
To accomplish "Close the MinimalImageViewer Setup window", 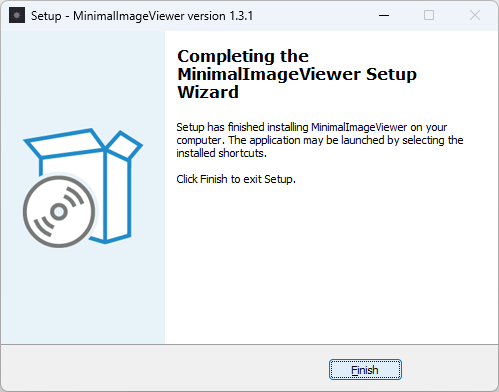I will tap(475, 15).
